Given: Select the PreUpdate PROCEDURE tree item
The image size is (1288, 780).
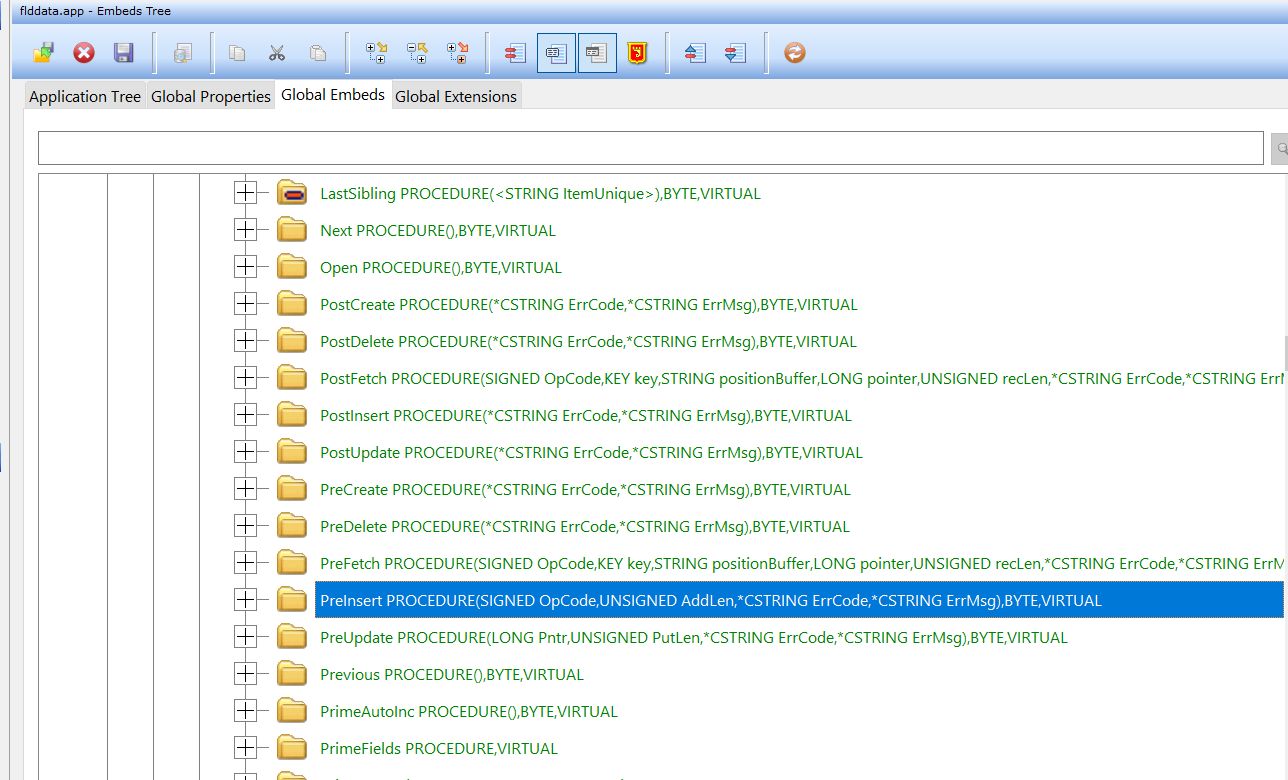Looking at the screenshot, I should click(693, 637).
